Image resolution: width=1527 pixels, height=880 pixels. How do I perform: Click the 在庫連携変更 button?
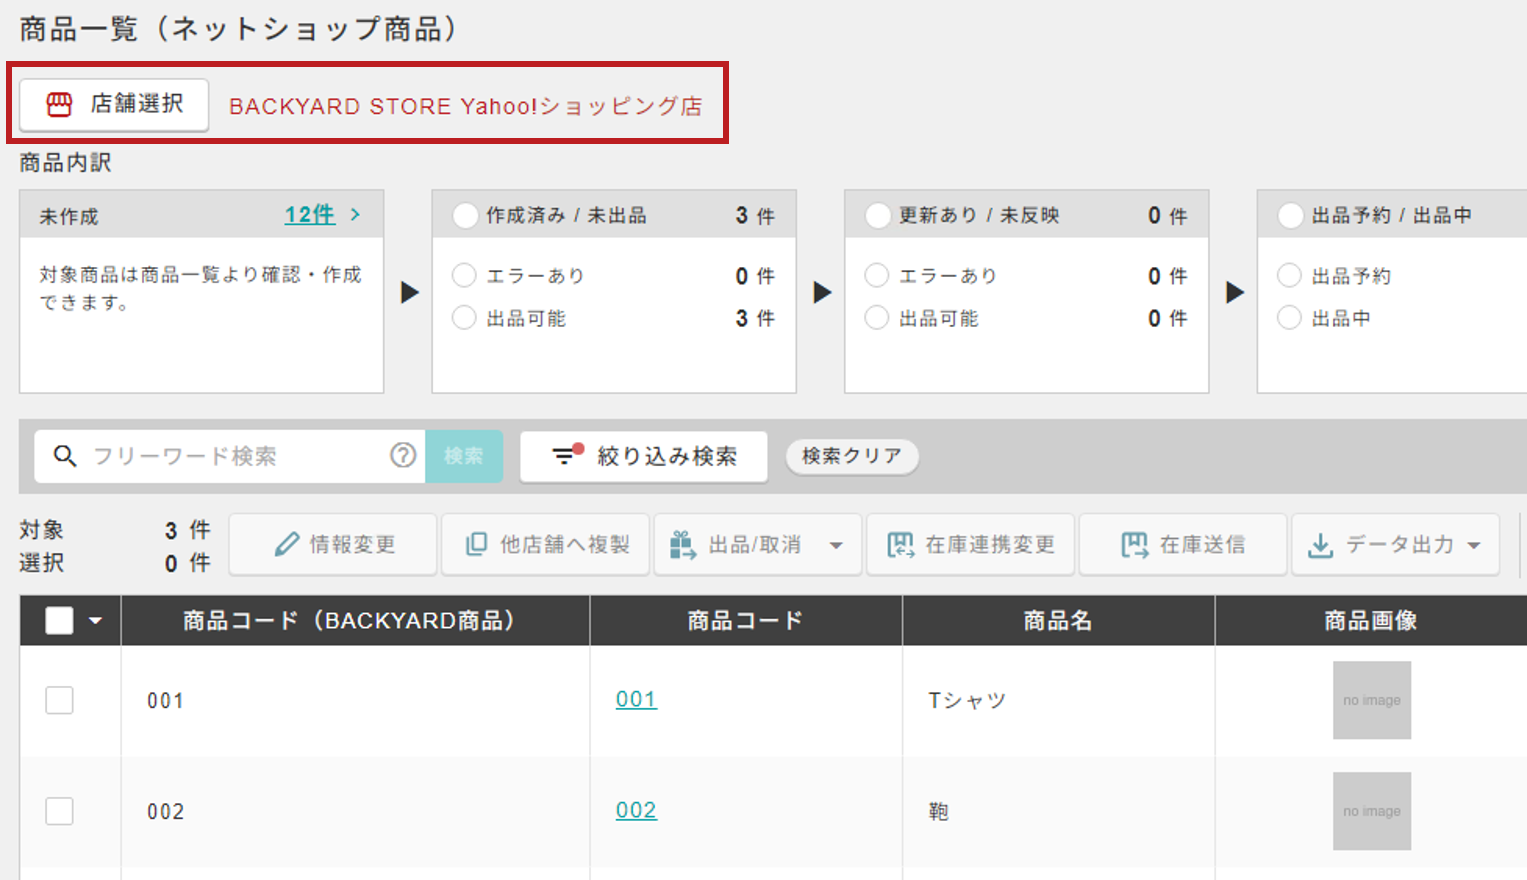(971, 544)
